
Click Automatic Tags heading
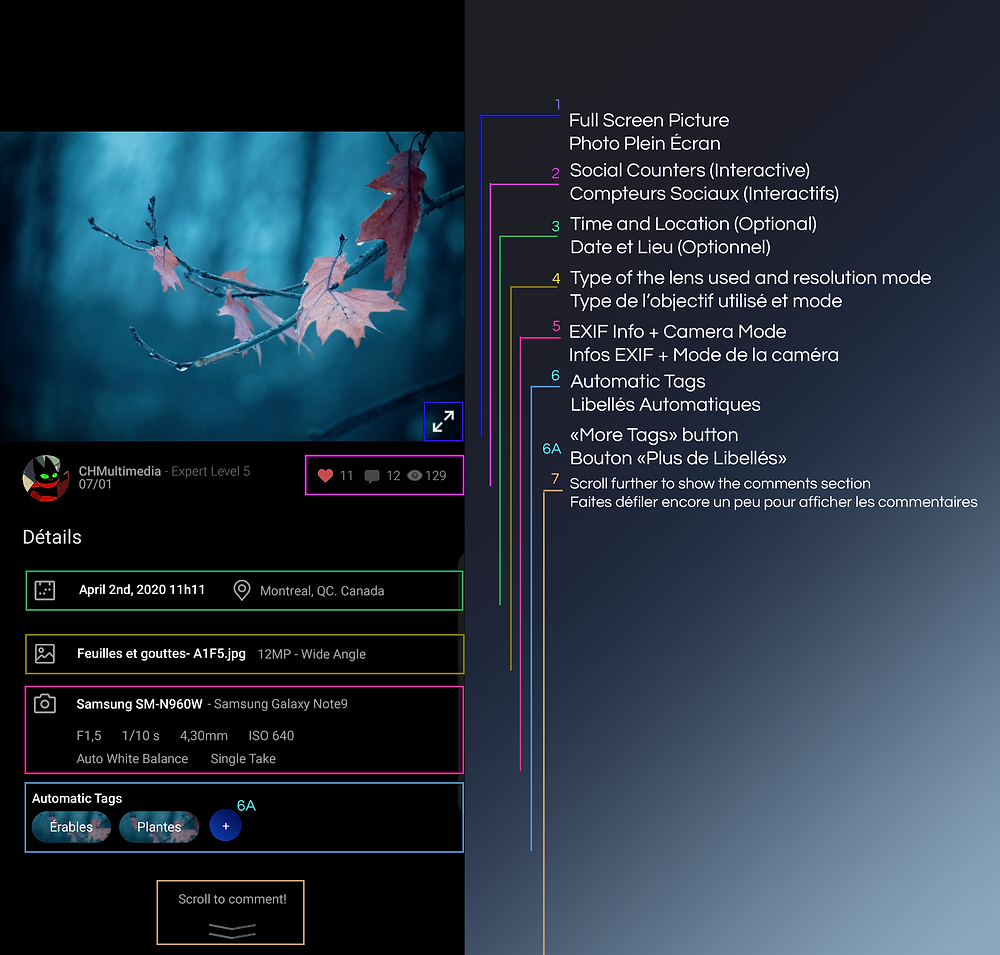(x=77, y=798)
